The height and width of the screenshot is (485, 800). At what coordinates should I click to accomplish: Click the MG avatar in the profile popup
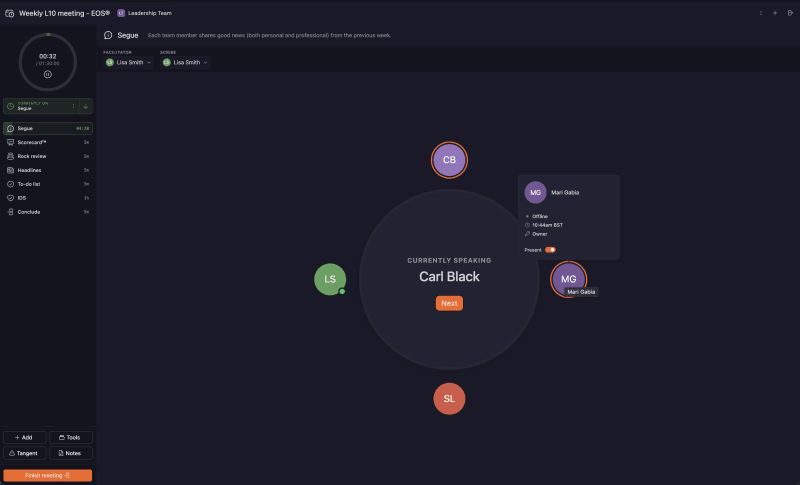(535, 192)
